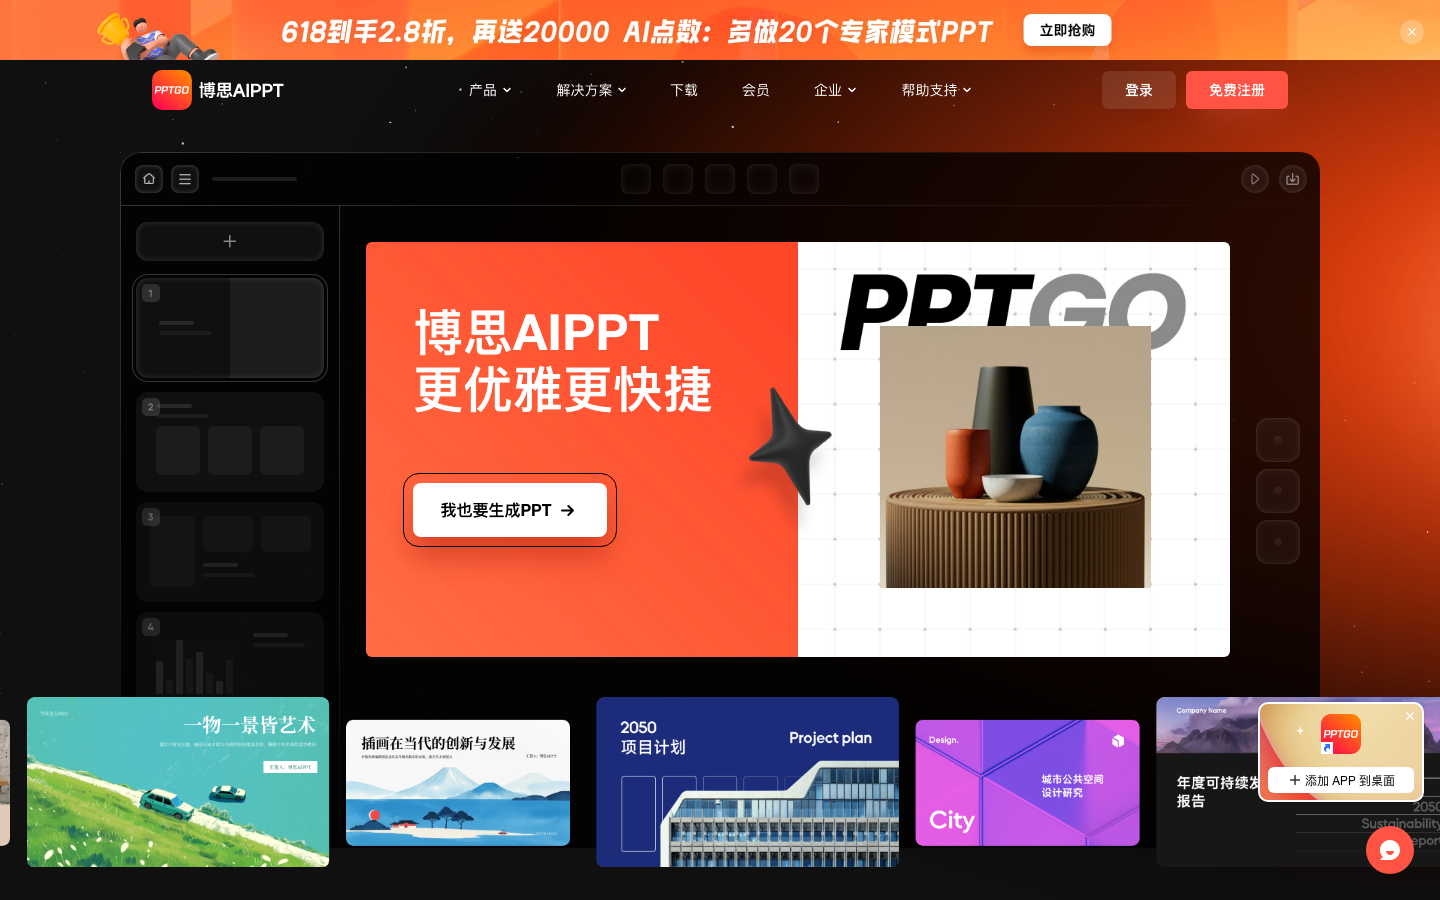Screen dimensions: 1440x900
Task: Click the hamburger menu icon in the editor preview
Action: [x=185, y=179]
